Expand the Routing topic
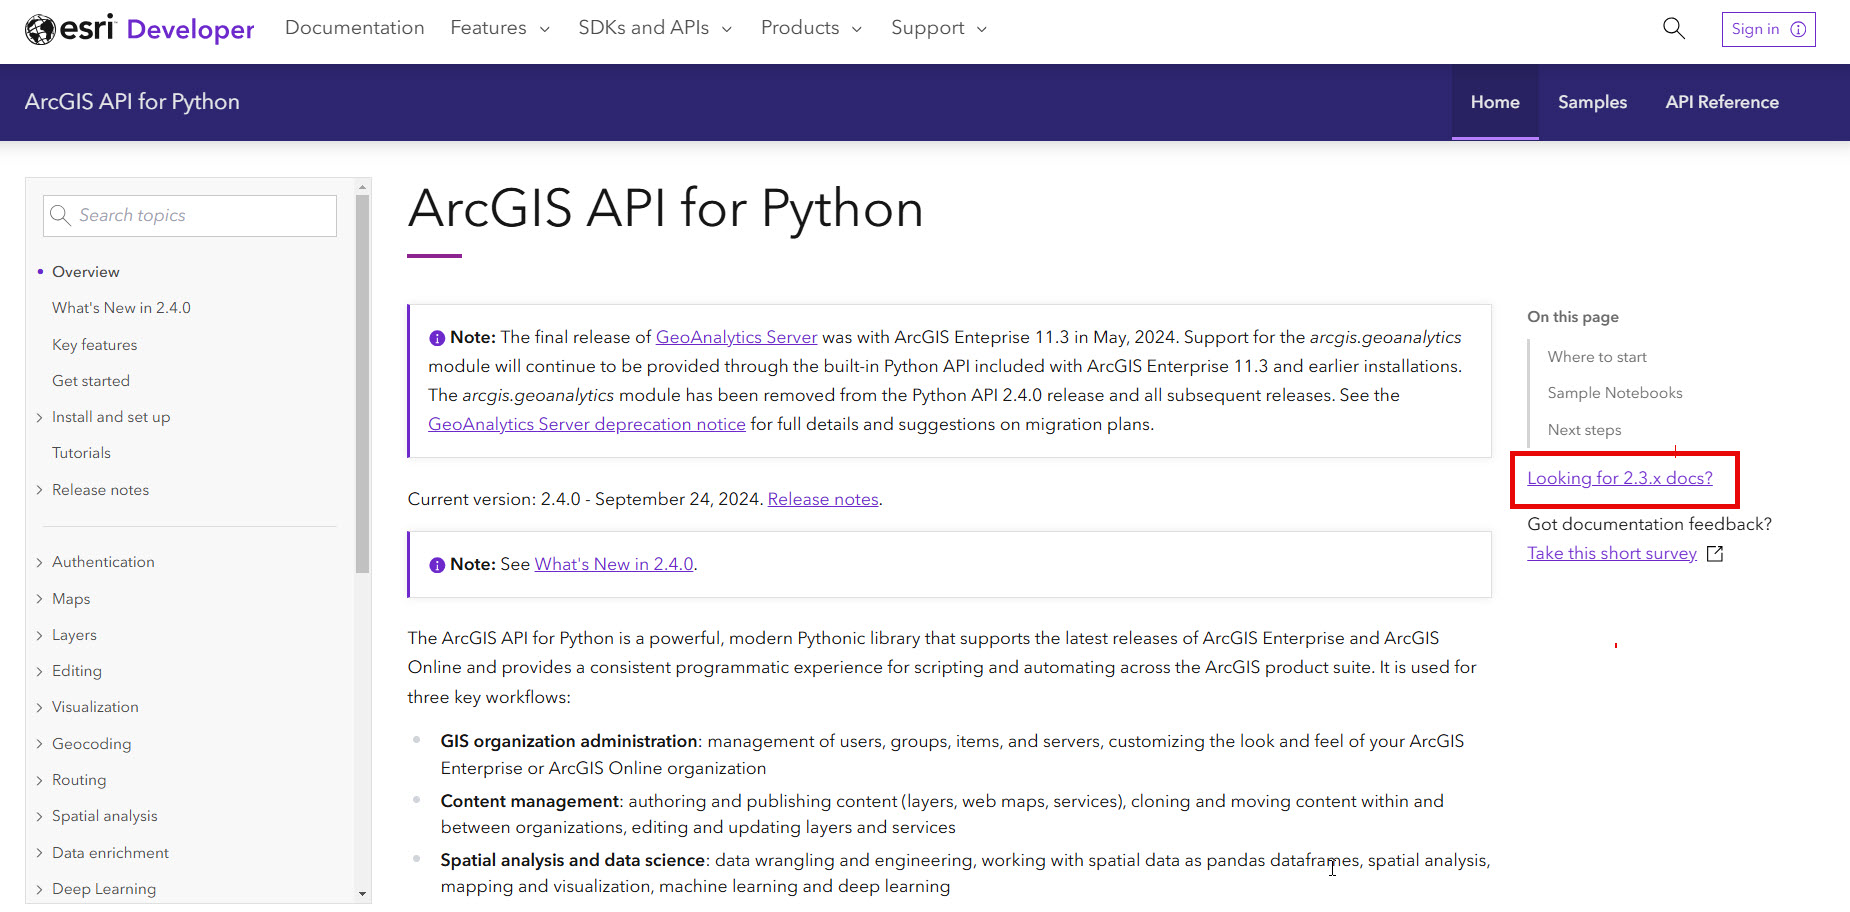Screen dimensions: 1850x912 pos(39,780)
